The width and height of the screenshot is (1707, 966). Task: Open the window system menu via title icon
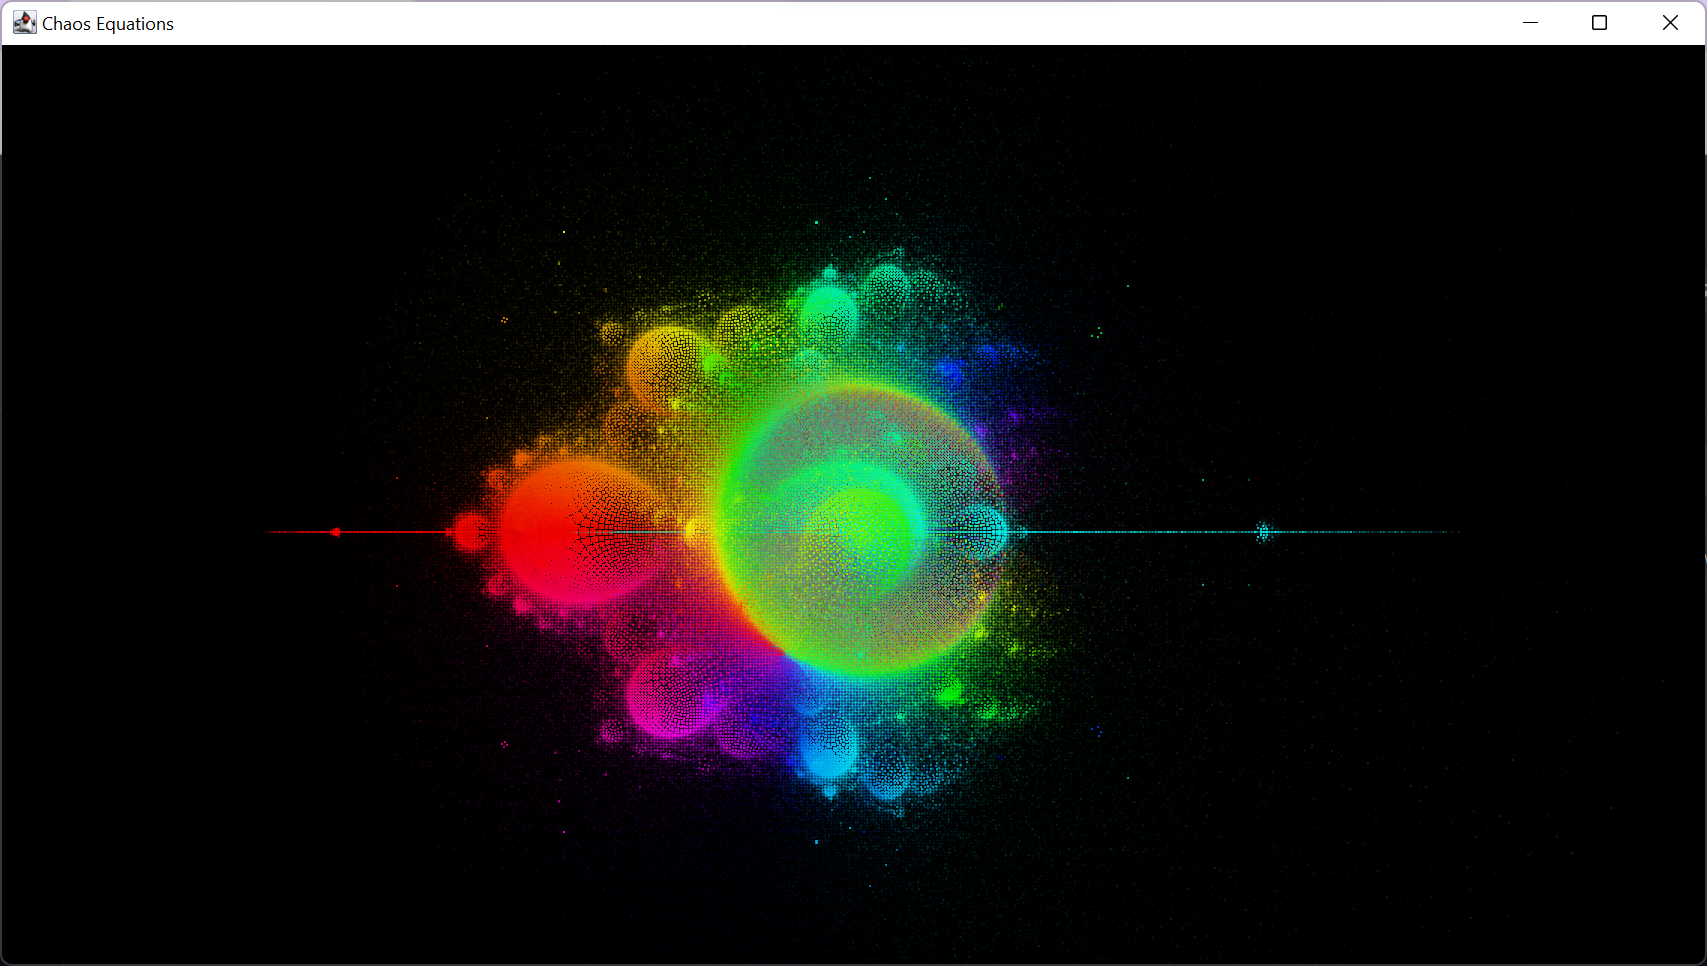pos(24,22)
